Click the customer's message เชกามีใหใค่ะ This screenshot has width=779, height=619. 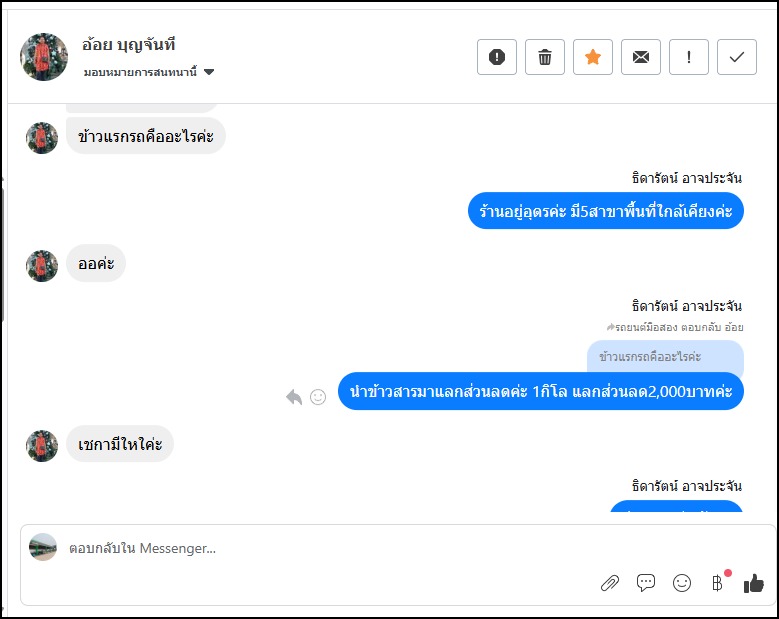(x=120, y=443)
